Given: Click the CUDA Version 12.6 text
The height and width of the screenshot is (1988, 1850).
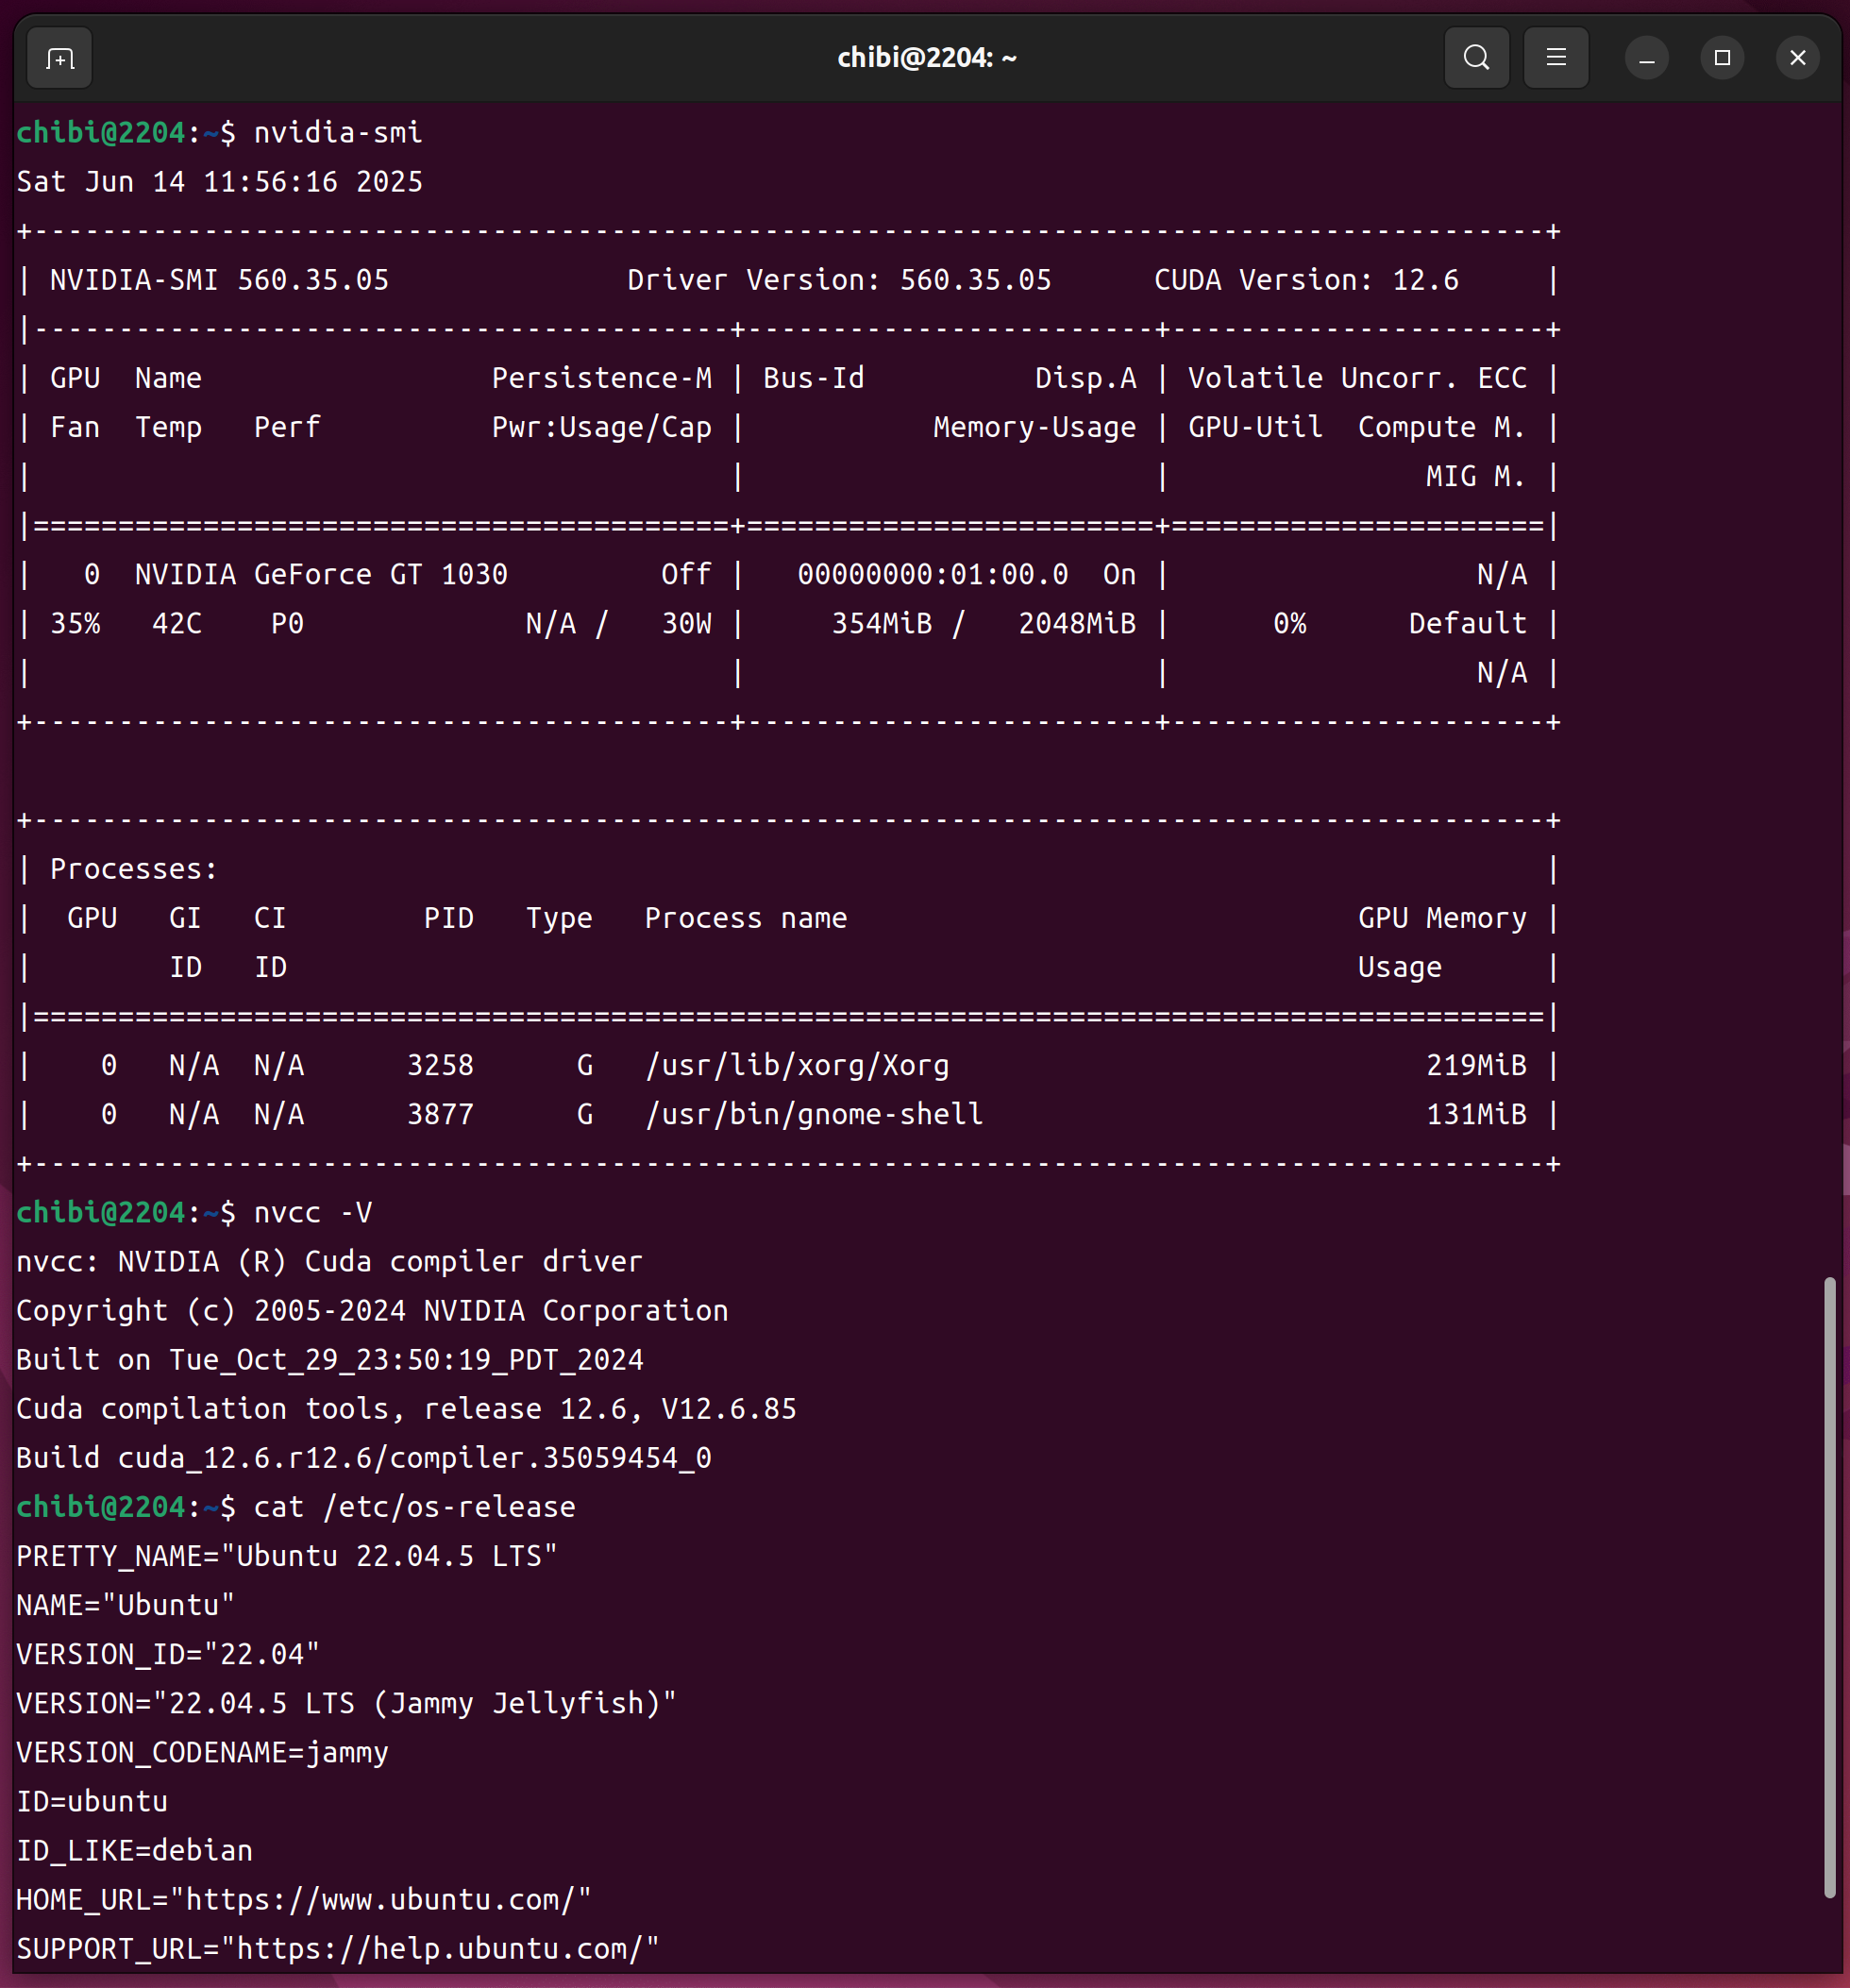Looking at the screenshot, I should [1305, 280].
